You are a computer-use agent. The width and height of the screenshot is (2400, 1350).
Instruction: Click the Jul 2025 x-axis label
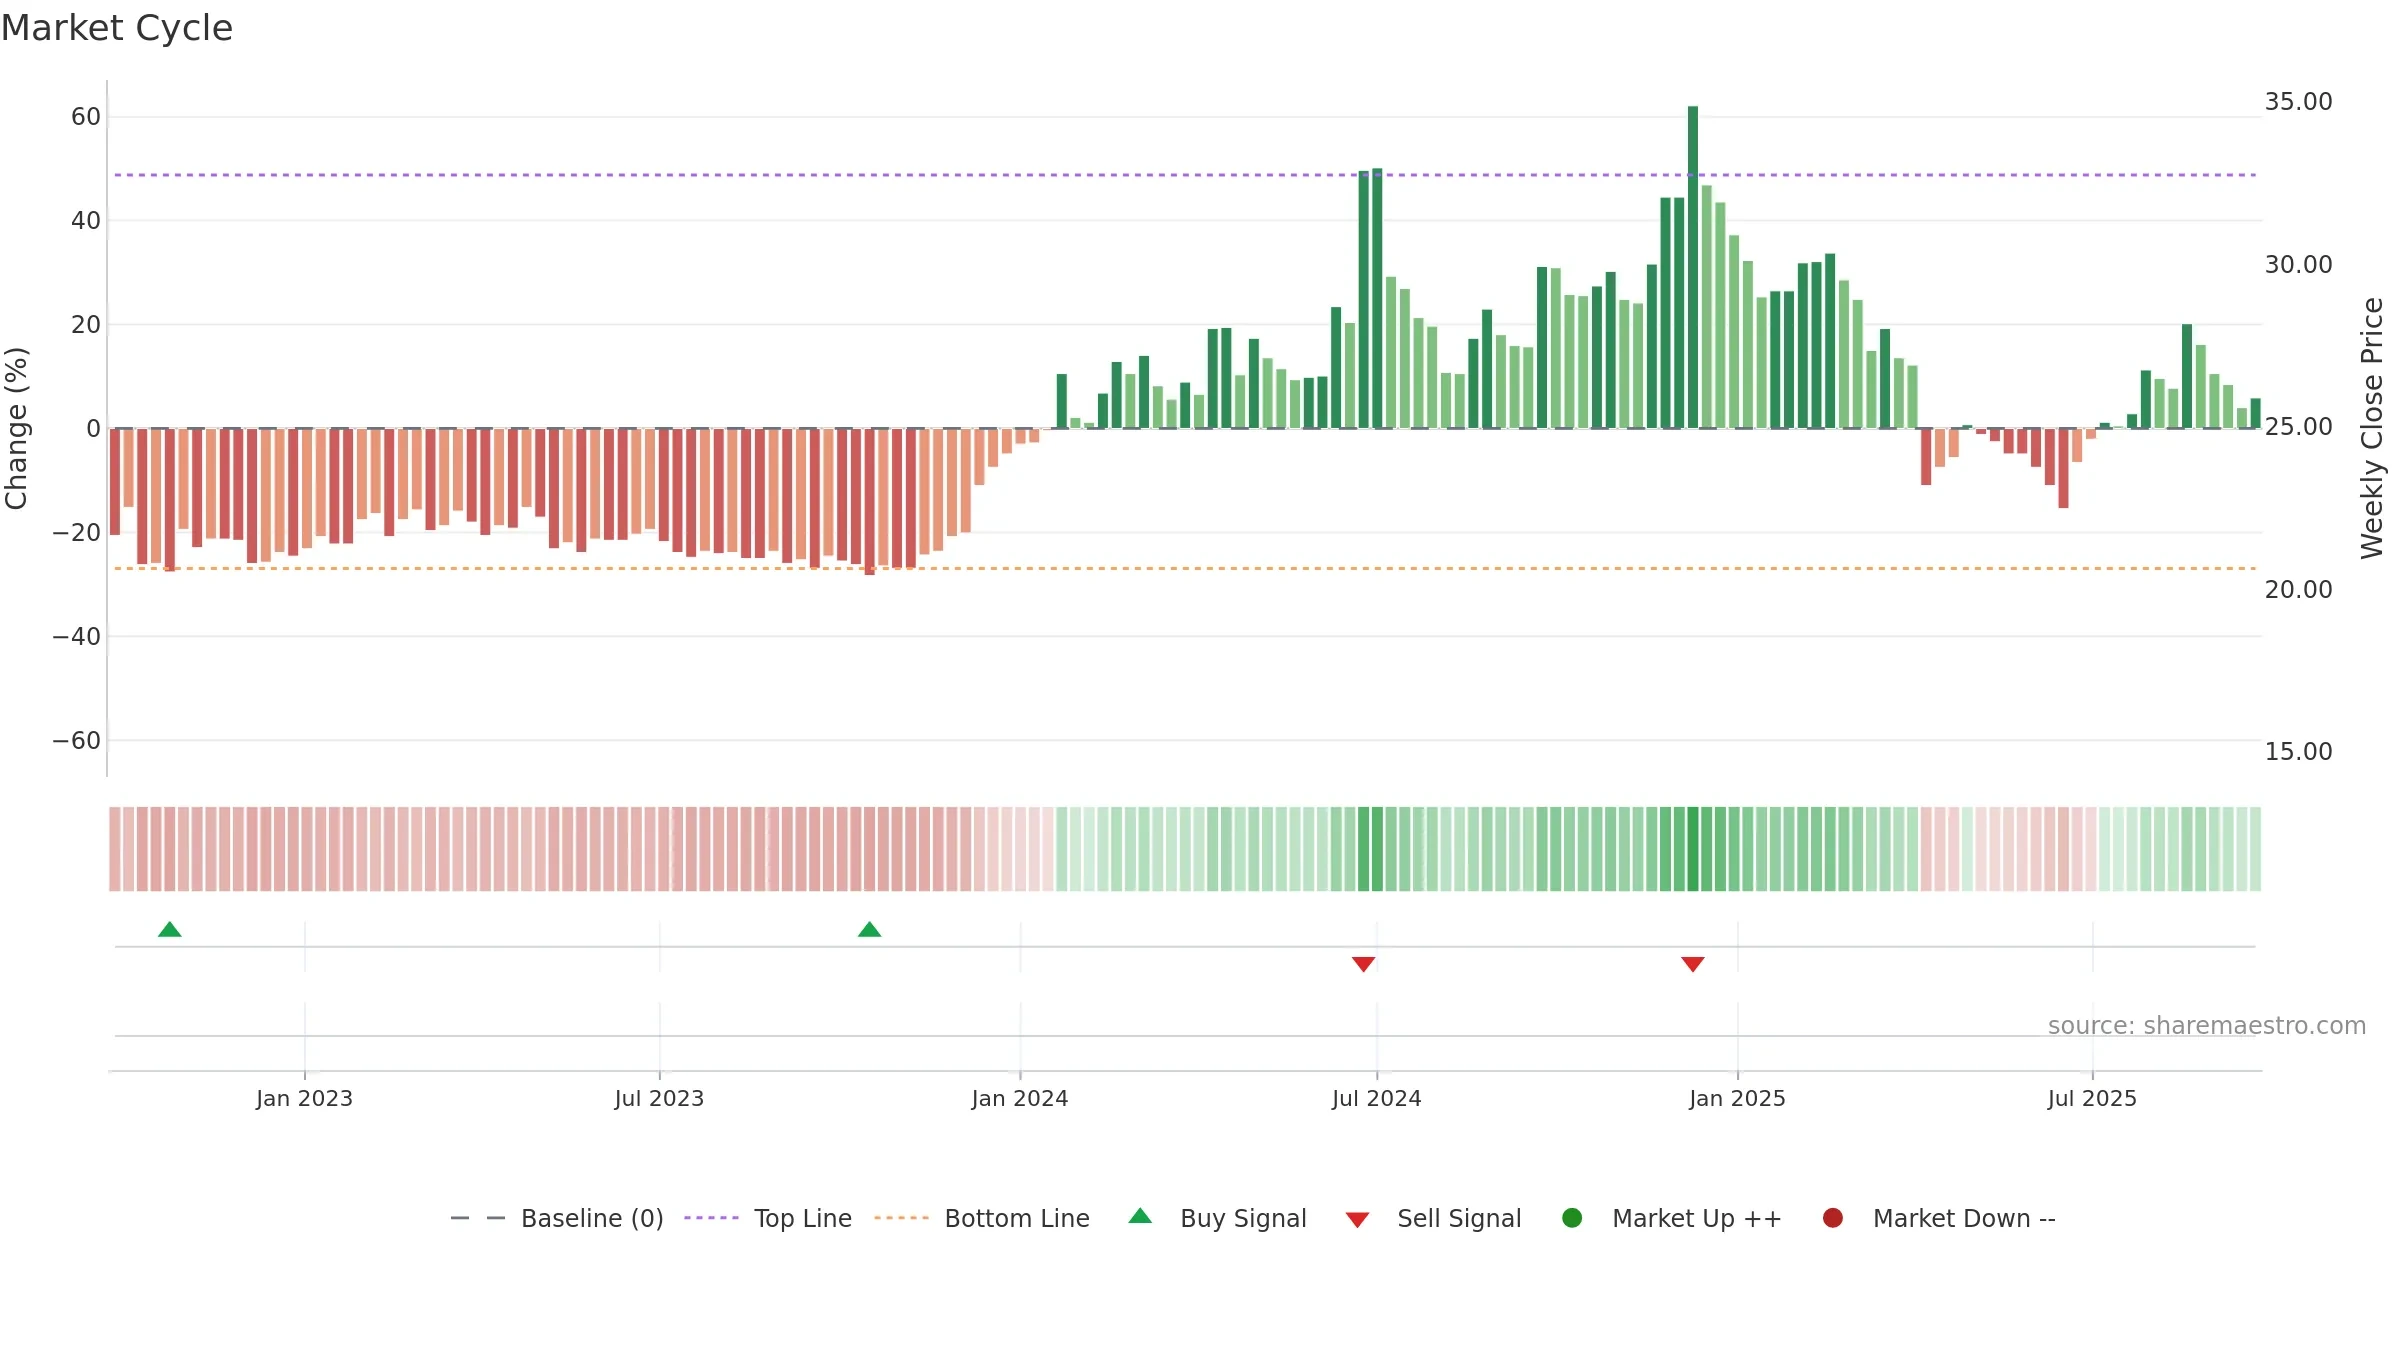coord(2092,1098)
